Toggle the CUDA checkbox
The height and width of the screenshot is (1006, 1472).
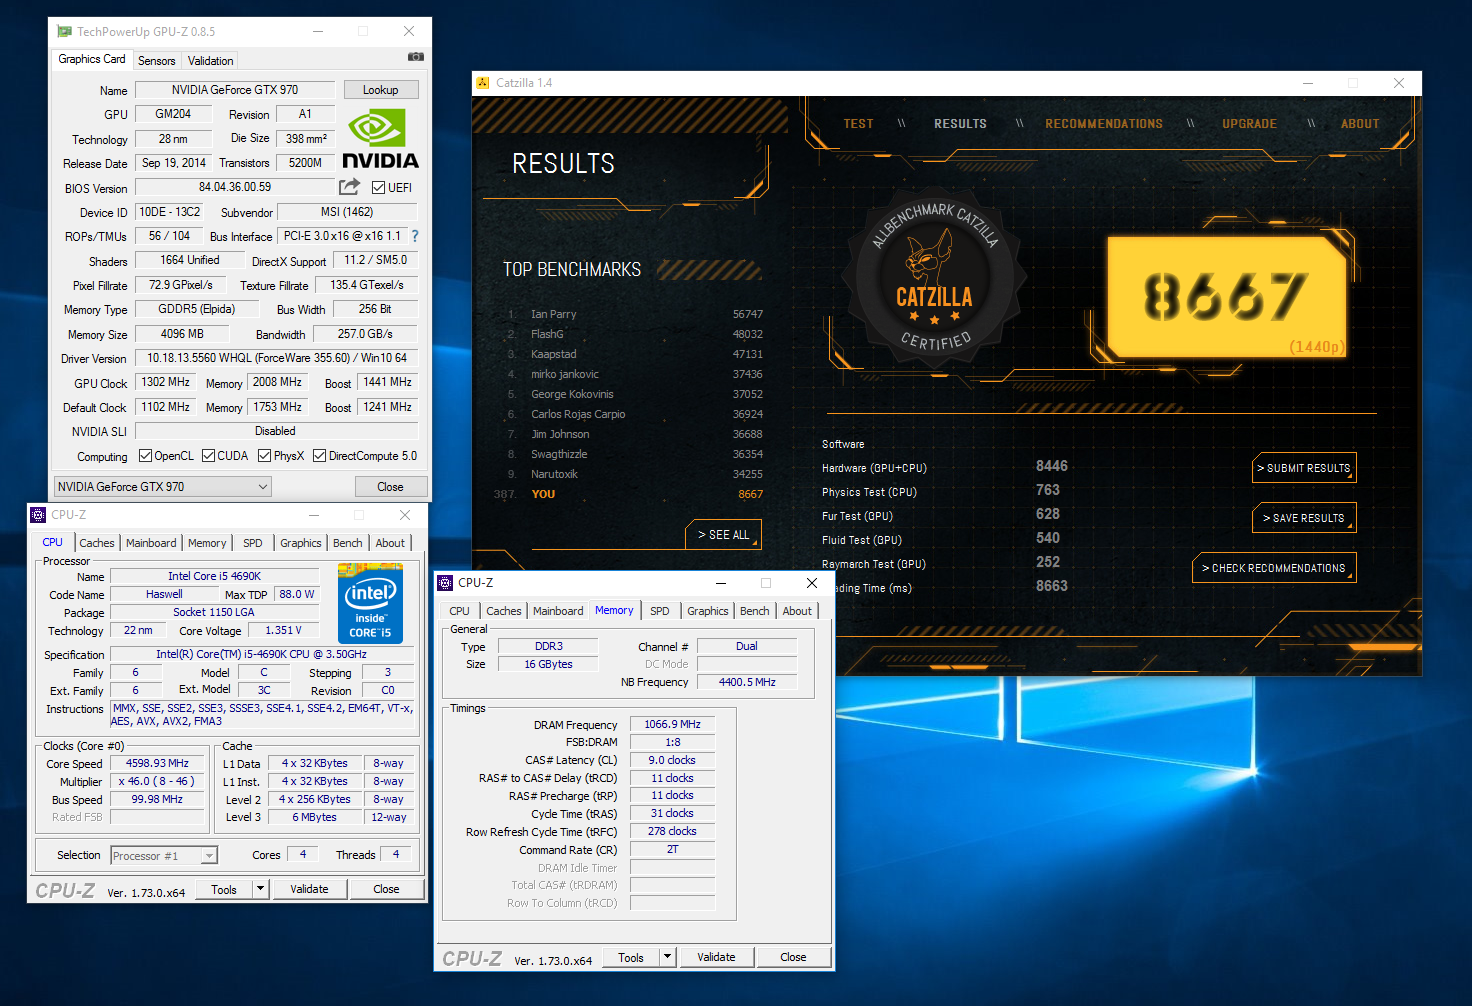click(x=209, y=456)
